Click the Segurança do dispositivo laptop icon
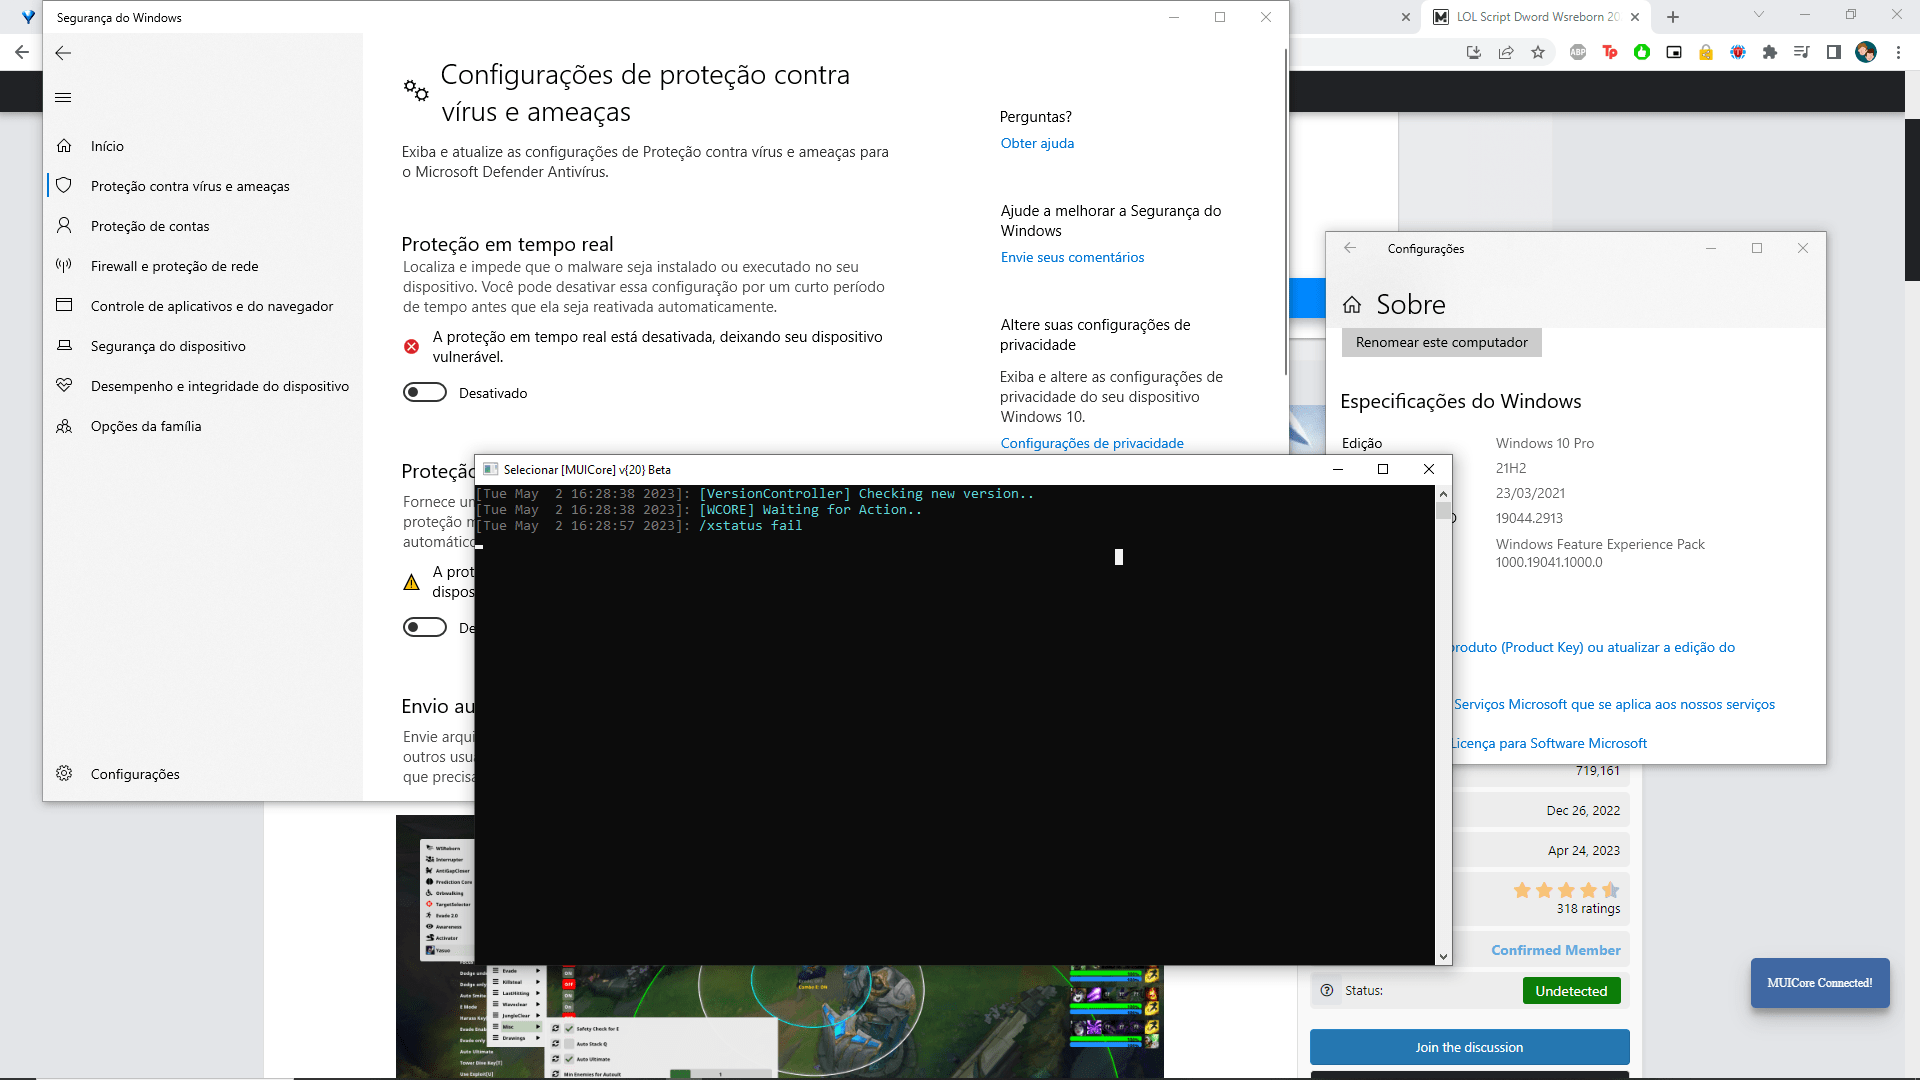The image size is (1920, 1080). [64, 346]
